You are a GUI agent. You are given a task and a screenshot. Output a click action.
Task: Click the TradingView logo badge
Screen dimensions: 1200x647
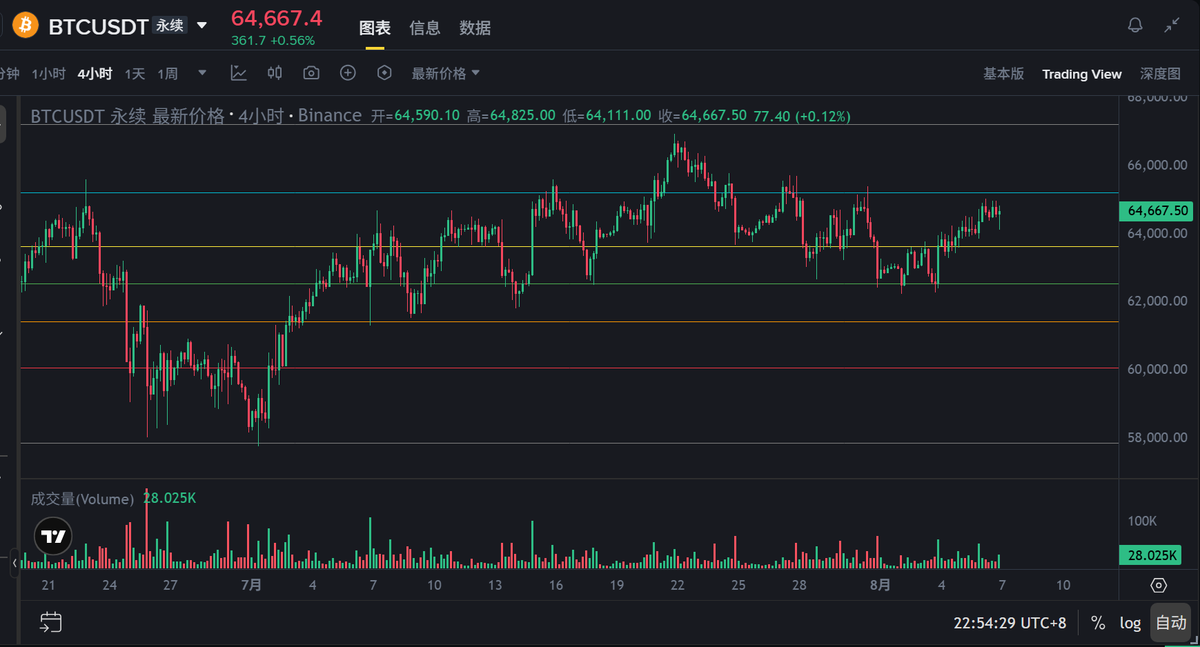[53, 537]
